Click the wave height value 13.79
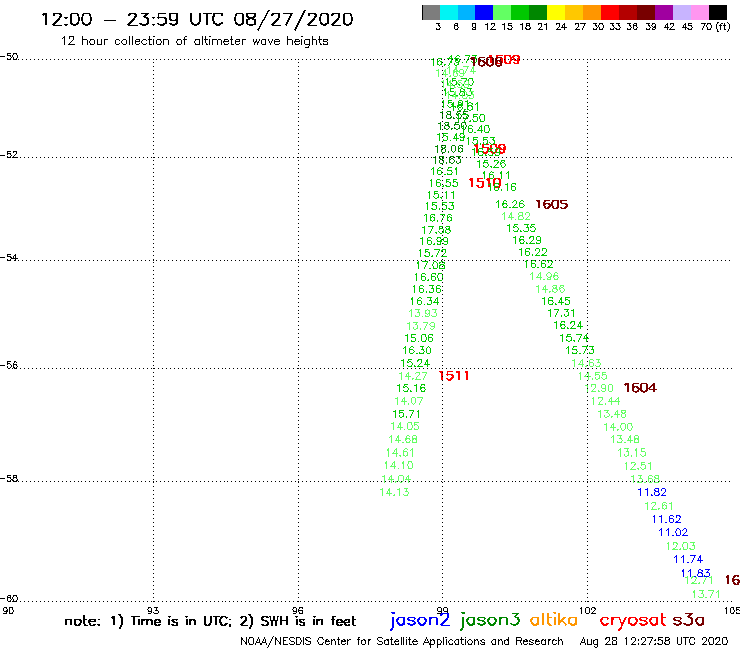Image resolution: width=740 pixels, height=650 pixels. (421, 326)
